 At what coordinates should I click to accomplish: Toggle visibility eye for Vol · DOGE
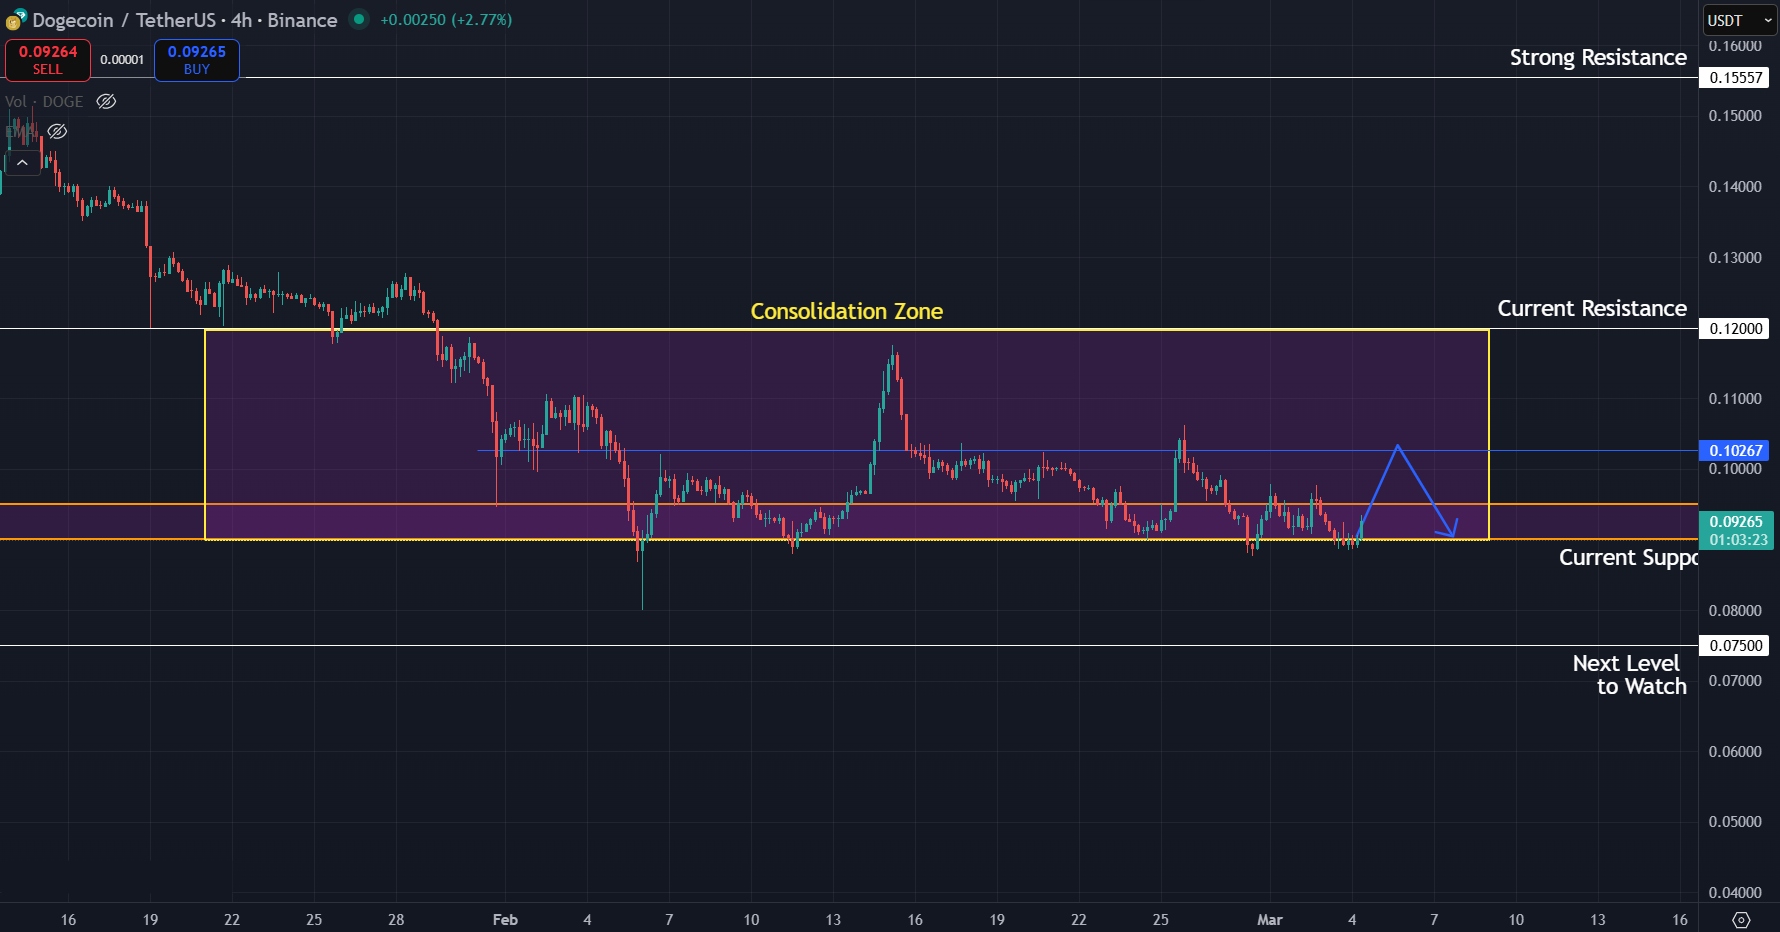[x=106, y=101]
